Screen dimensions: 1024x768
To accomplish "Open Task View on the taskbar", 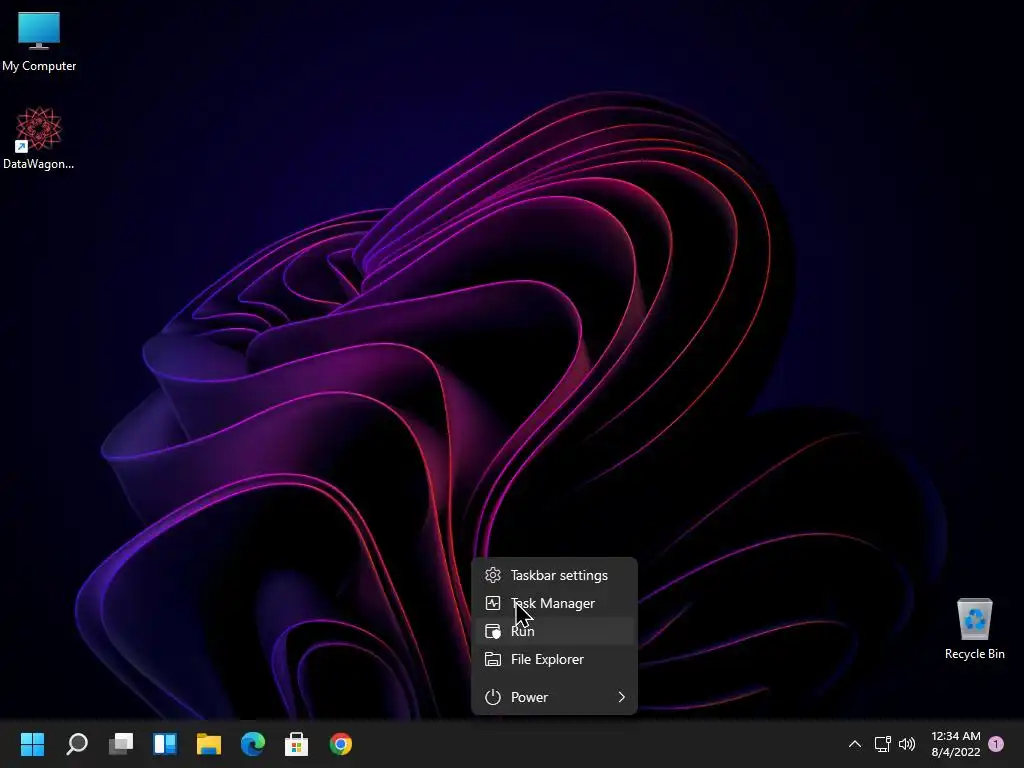I will (121, 744).
